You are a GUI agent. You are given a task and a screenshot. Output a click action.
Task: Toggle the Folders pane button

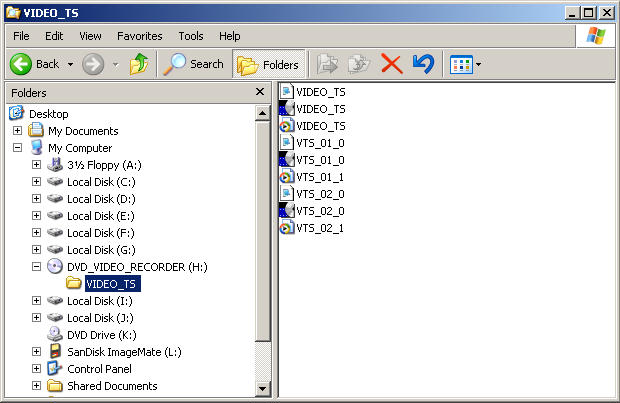(x=268, y=64)
